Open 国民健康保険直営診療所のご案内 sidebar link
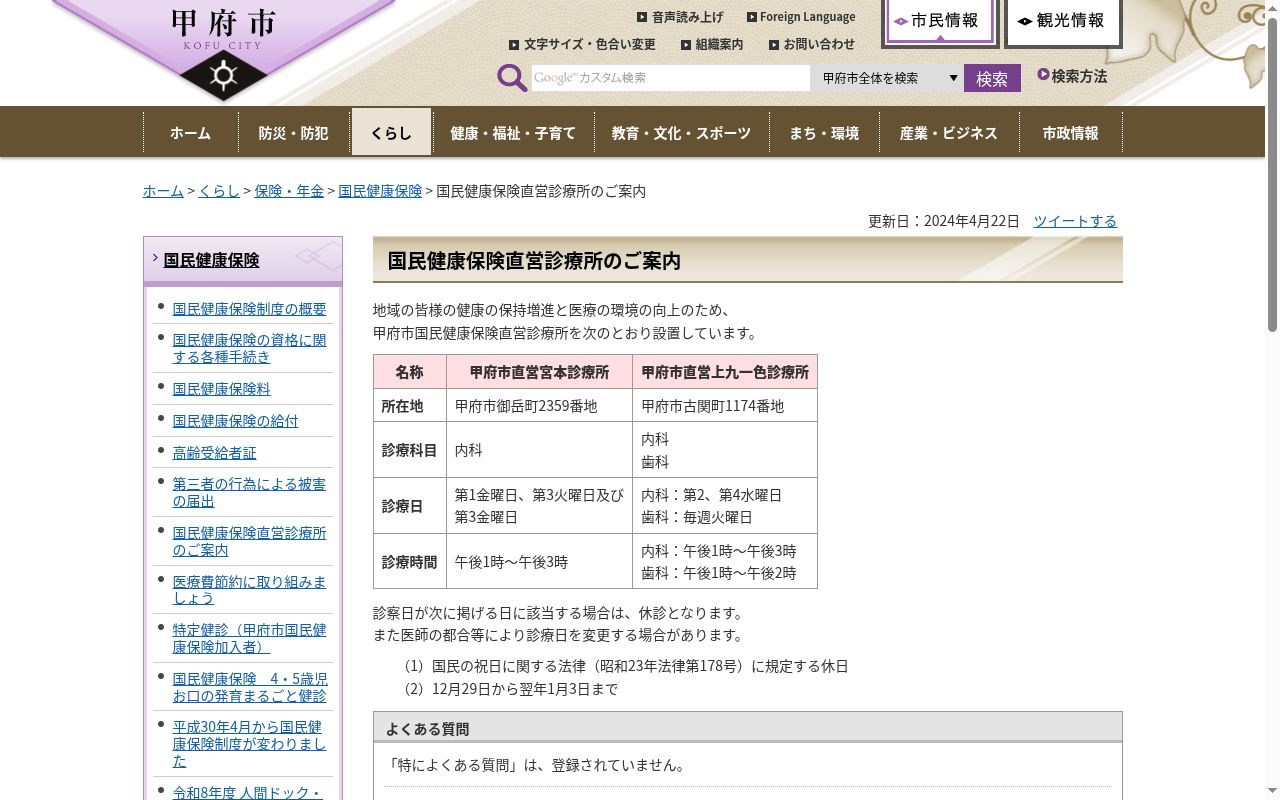 point(249,541)
